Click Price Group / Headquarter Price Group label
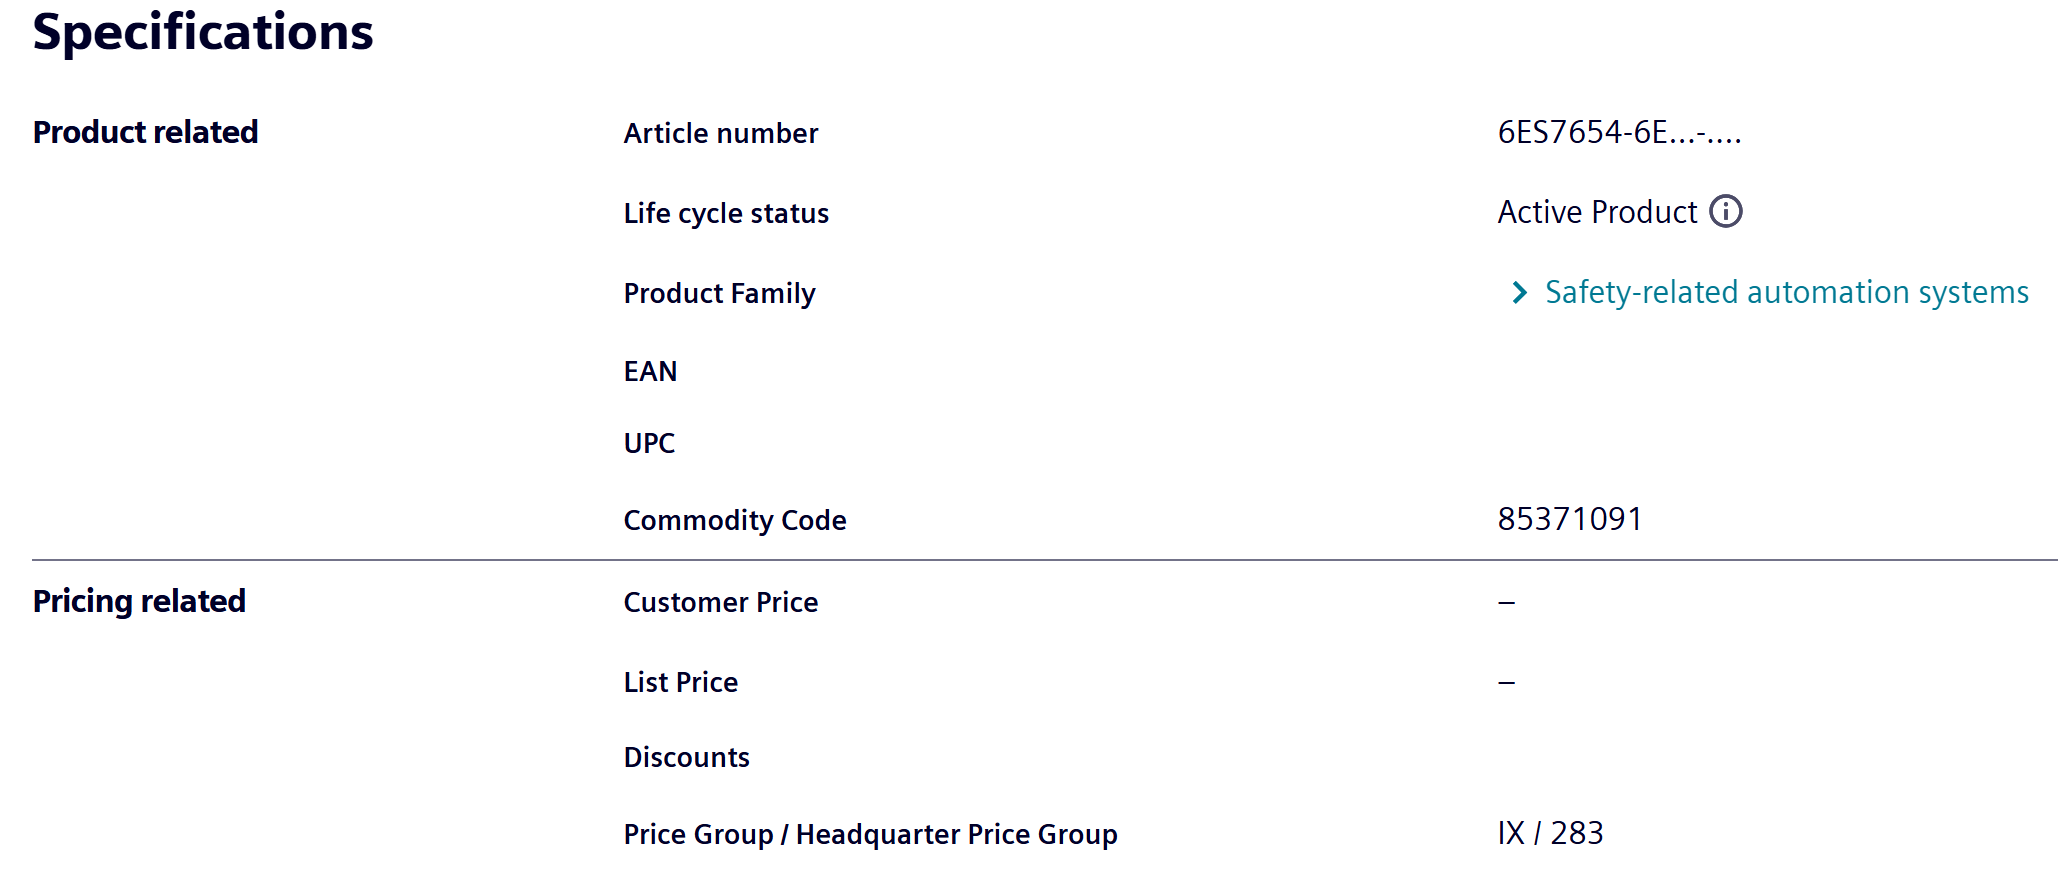The image size is (2058, 892). click(x=870, y=835)
